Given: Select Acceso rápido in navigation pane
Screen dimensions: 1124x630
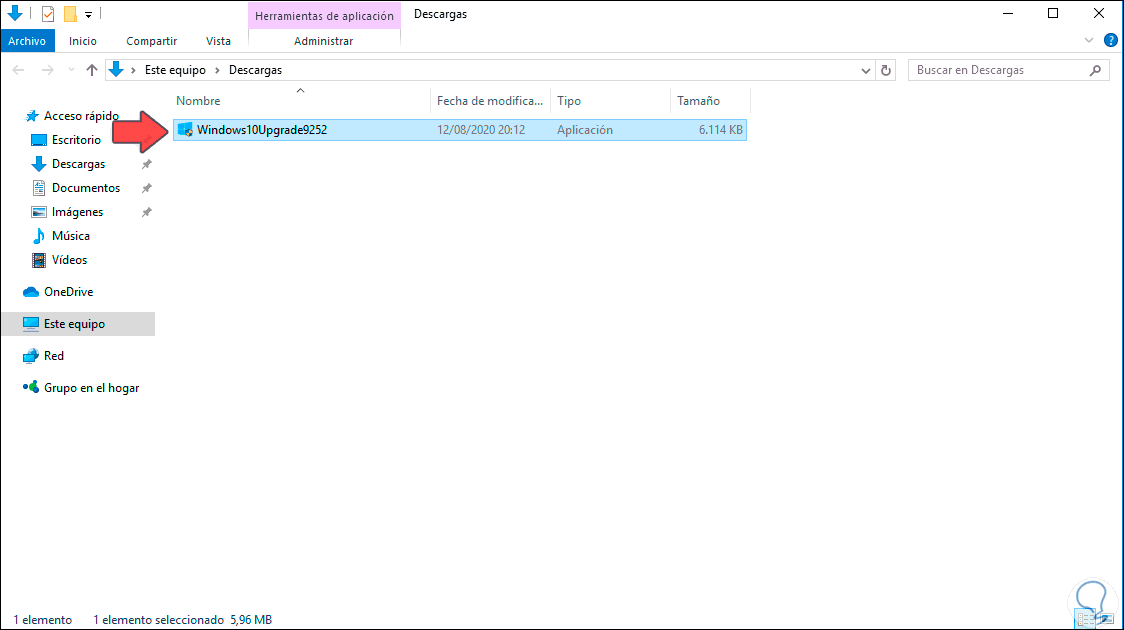Looking at the screenshot, I should tap(81, 116).
